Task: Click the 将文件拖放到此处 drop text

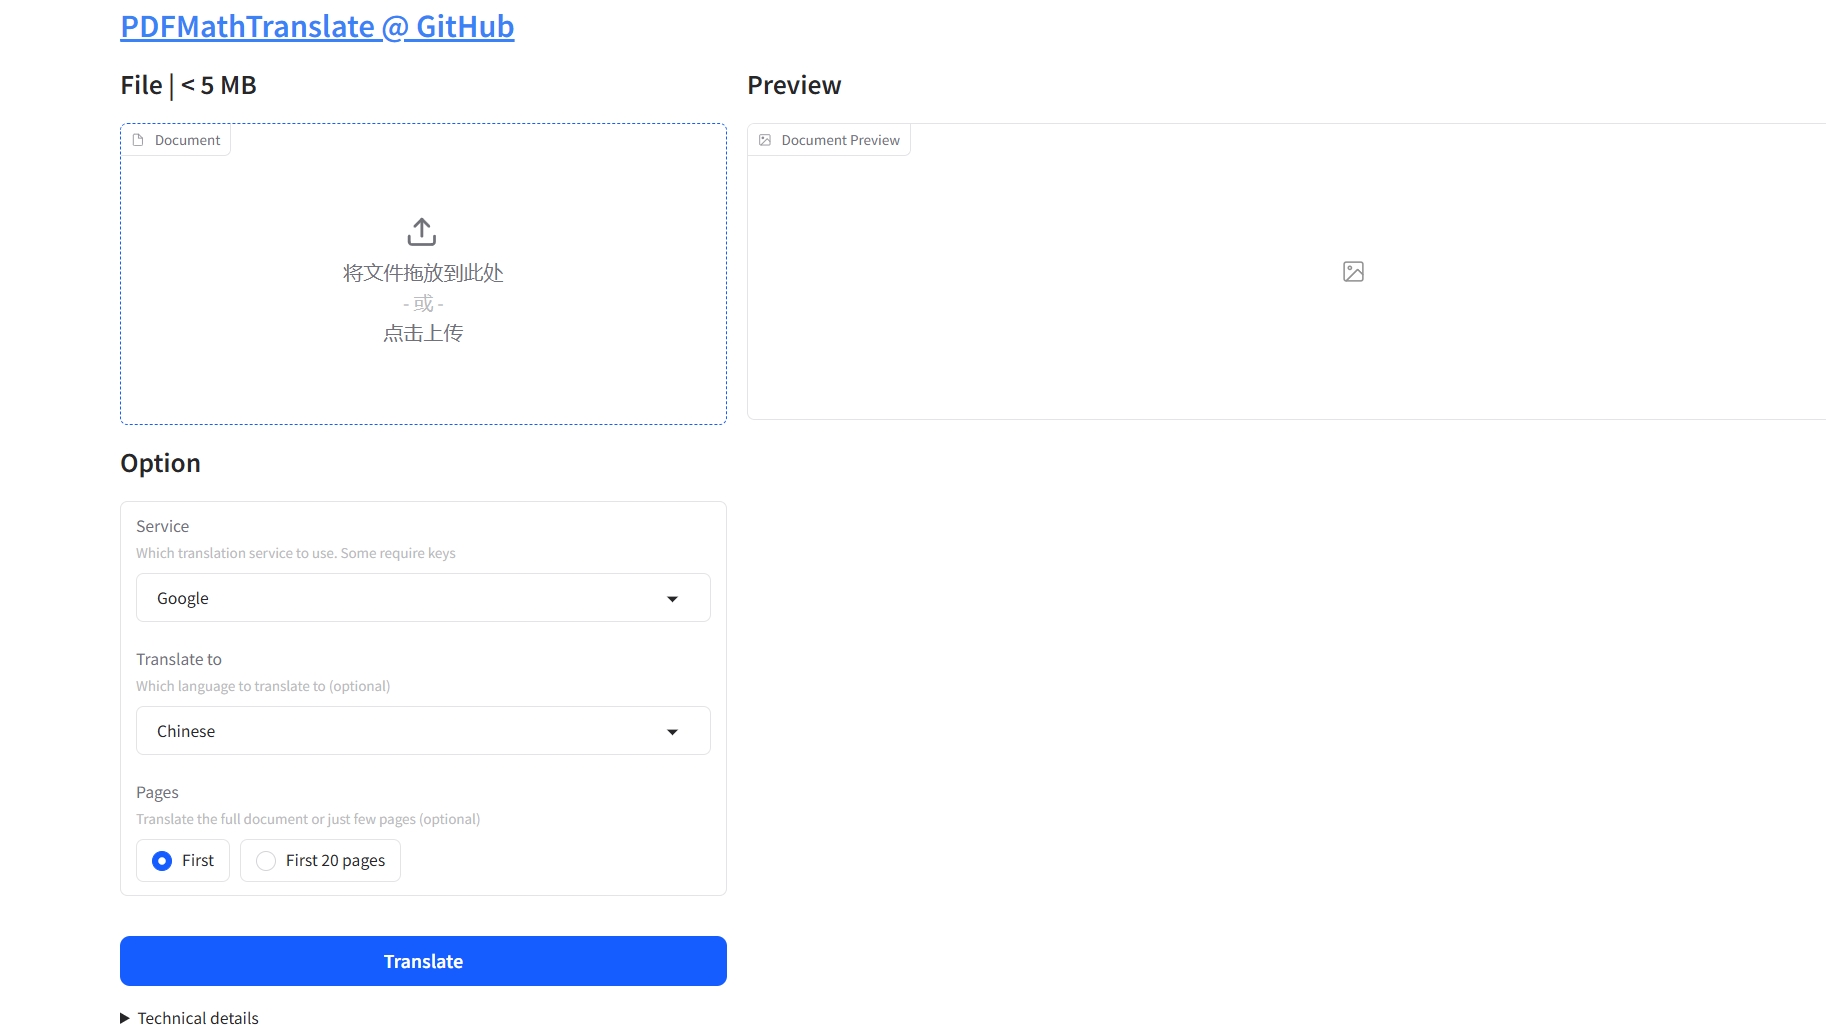Action: pos(423,273)
